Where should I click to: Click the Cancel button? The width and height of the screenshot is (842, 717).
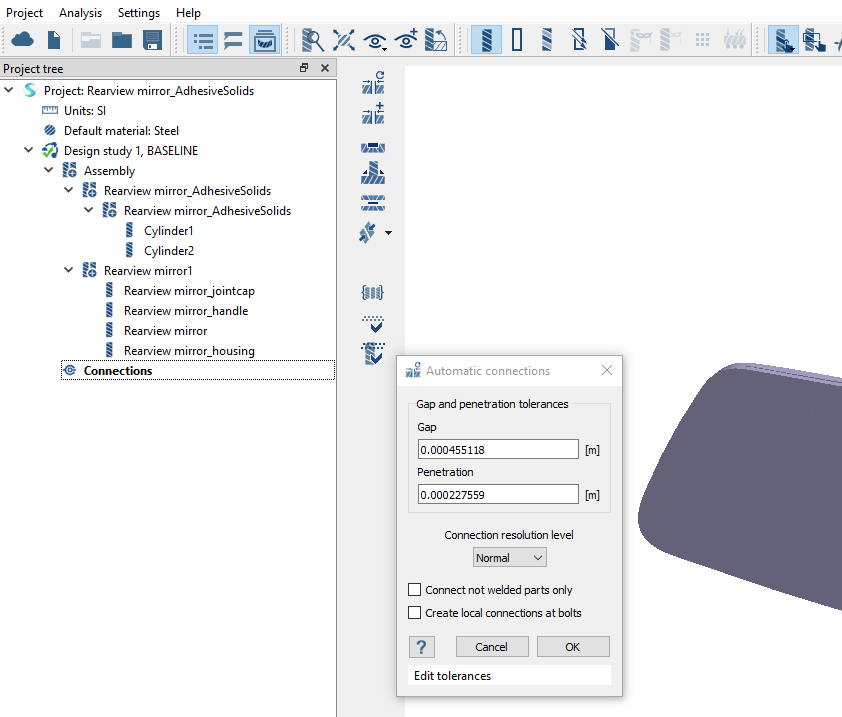(491, 647)
